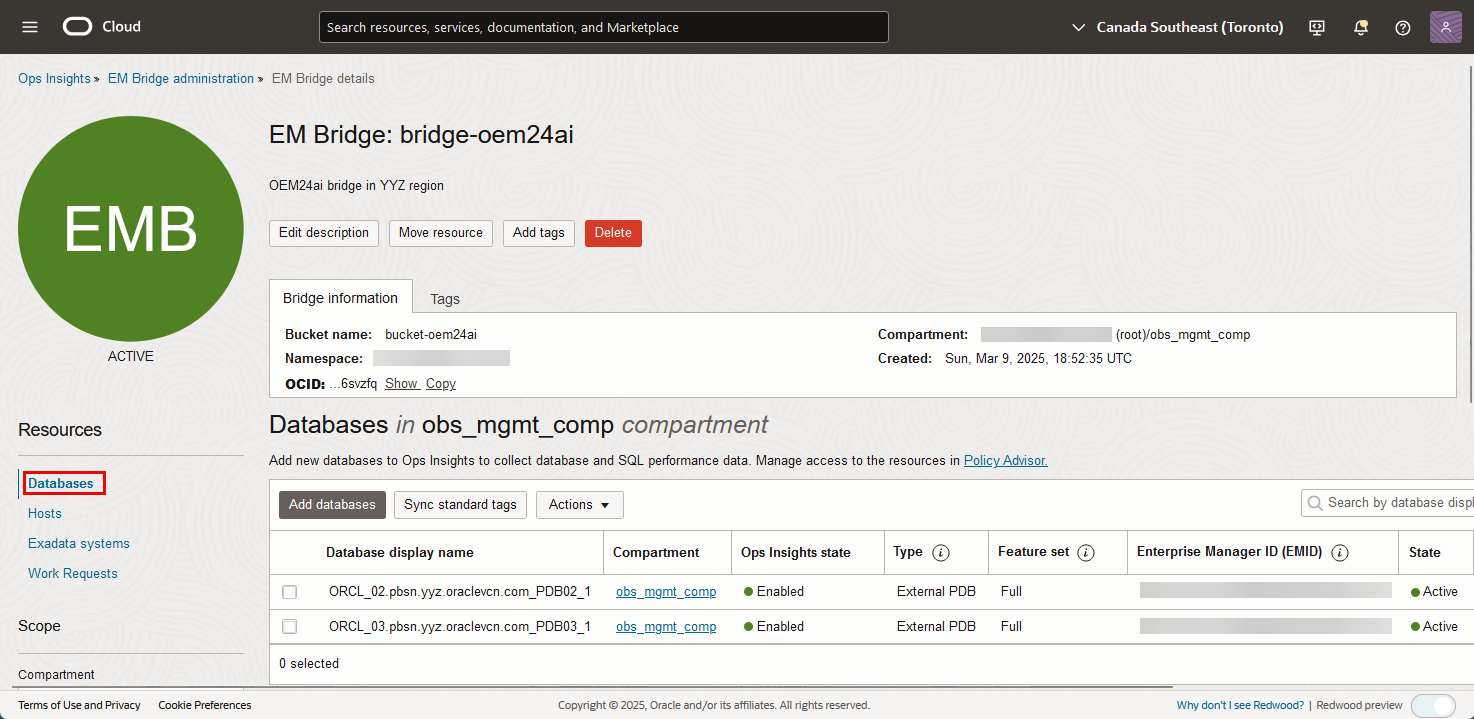Screen dimensions: 1474x719
Task: Delete the bridge-oem24ai EM Bridge
Action: point(613,233)
